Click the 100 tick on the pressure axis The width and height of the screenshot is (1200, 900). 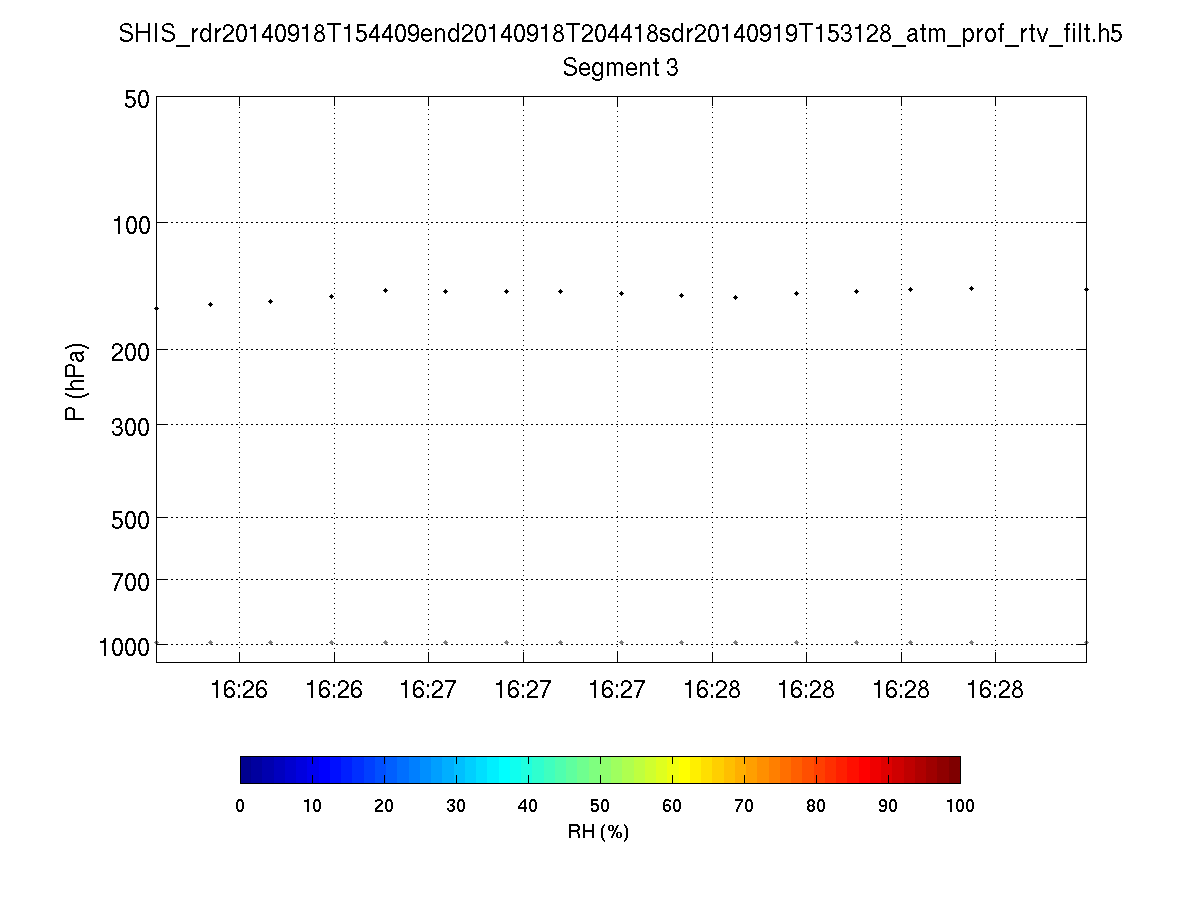tap(124, 223)
